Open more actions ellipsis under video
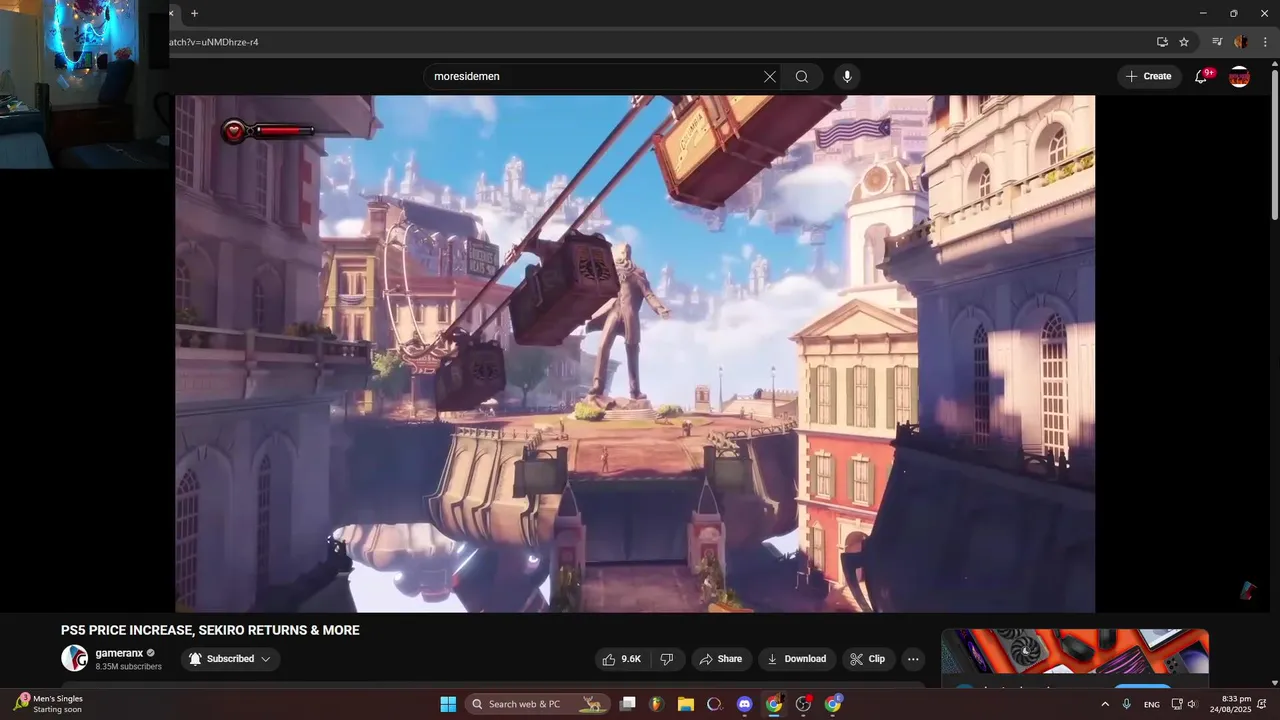 pos(912,659)
